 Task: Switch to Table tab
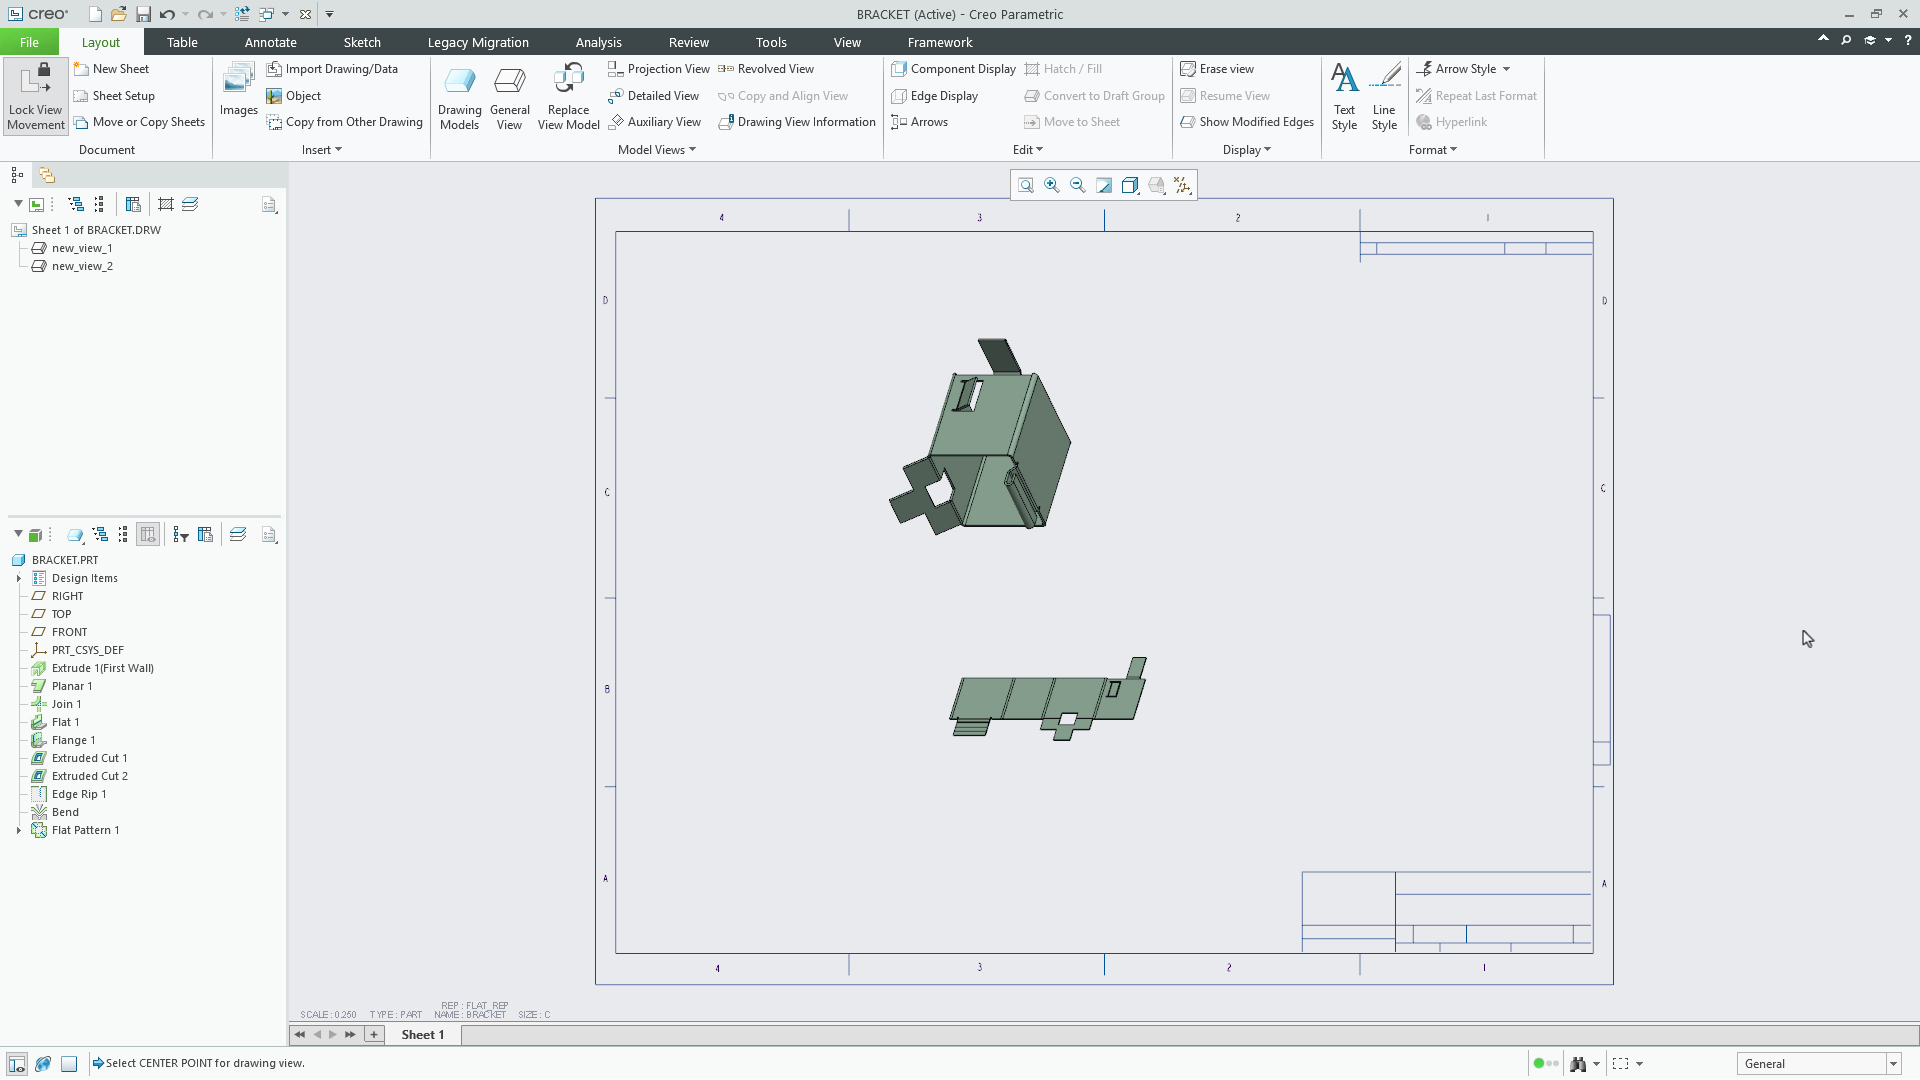click(182, 42)
